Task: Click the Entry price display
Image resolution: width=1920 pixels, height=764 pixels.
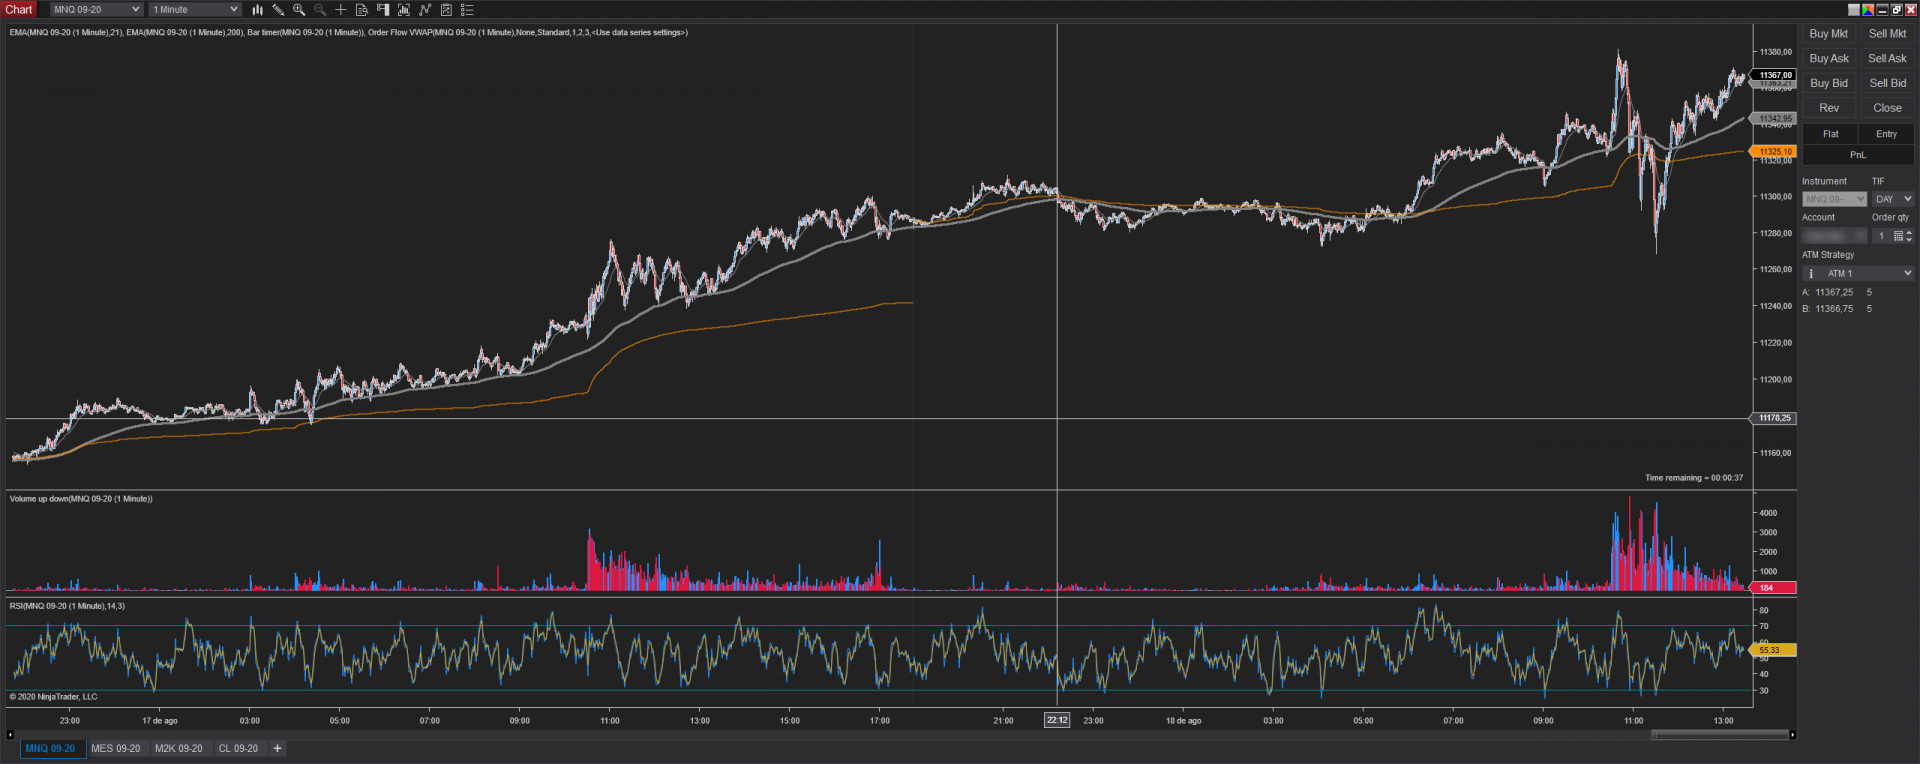Action: 1886,134
